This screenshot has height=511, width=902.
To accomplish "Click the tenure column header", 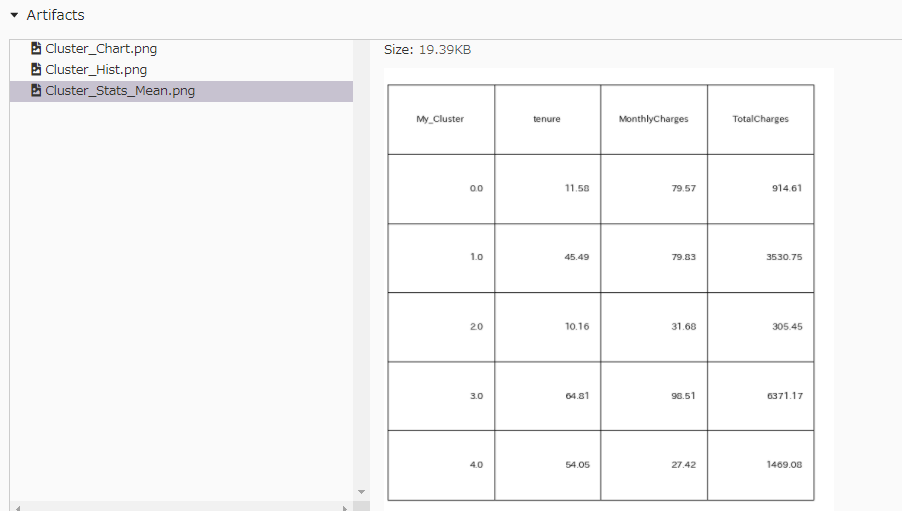I will coord(546,119).
